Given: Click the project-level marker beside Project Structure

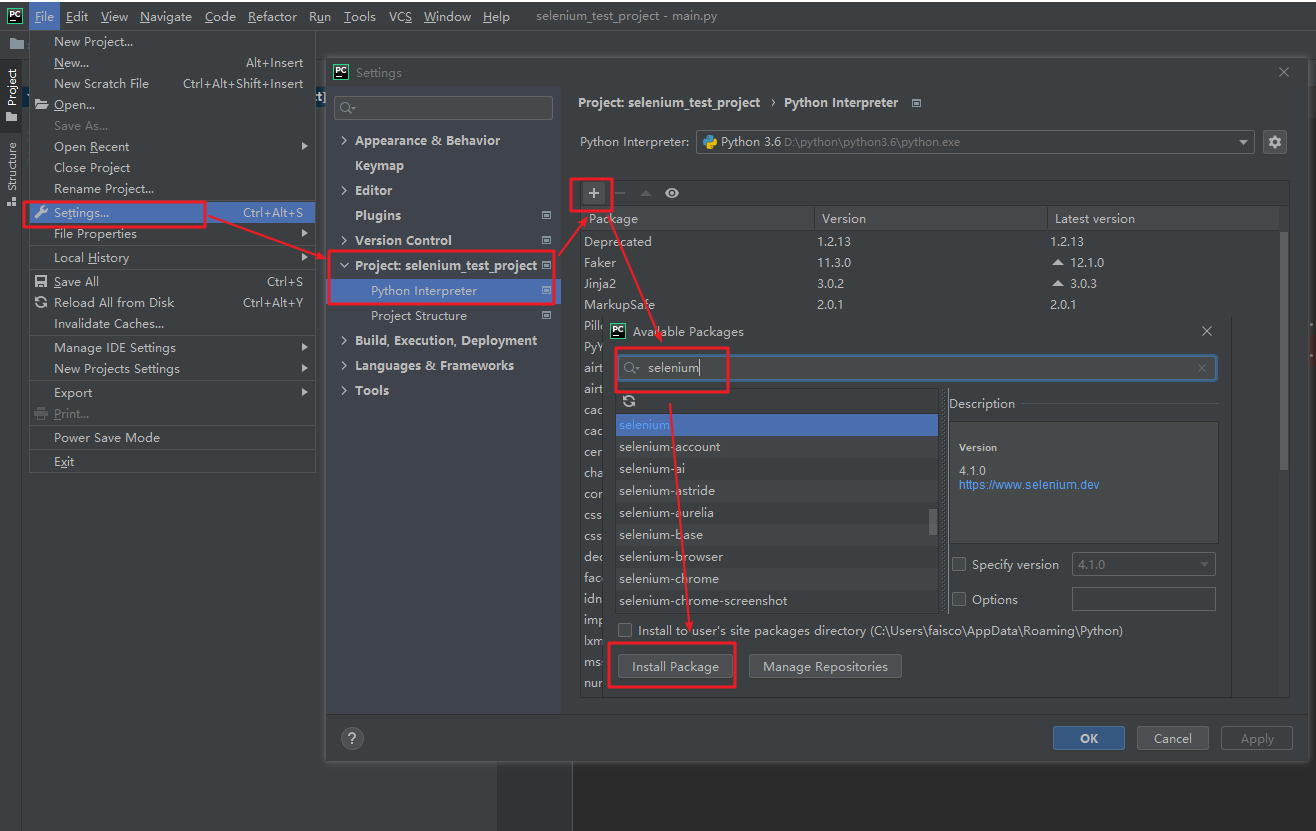Looking at the screenshot, I should tap(546, 315).
